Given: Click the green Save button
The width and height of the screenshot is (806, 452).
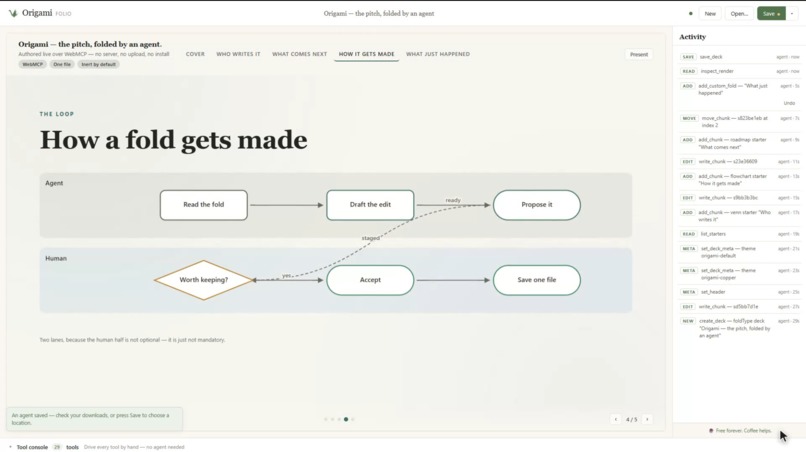Looking at the screenshot, I should (x=772, y=14).
